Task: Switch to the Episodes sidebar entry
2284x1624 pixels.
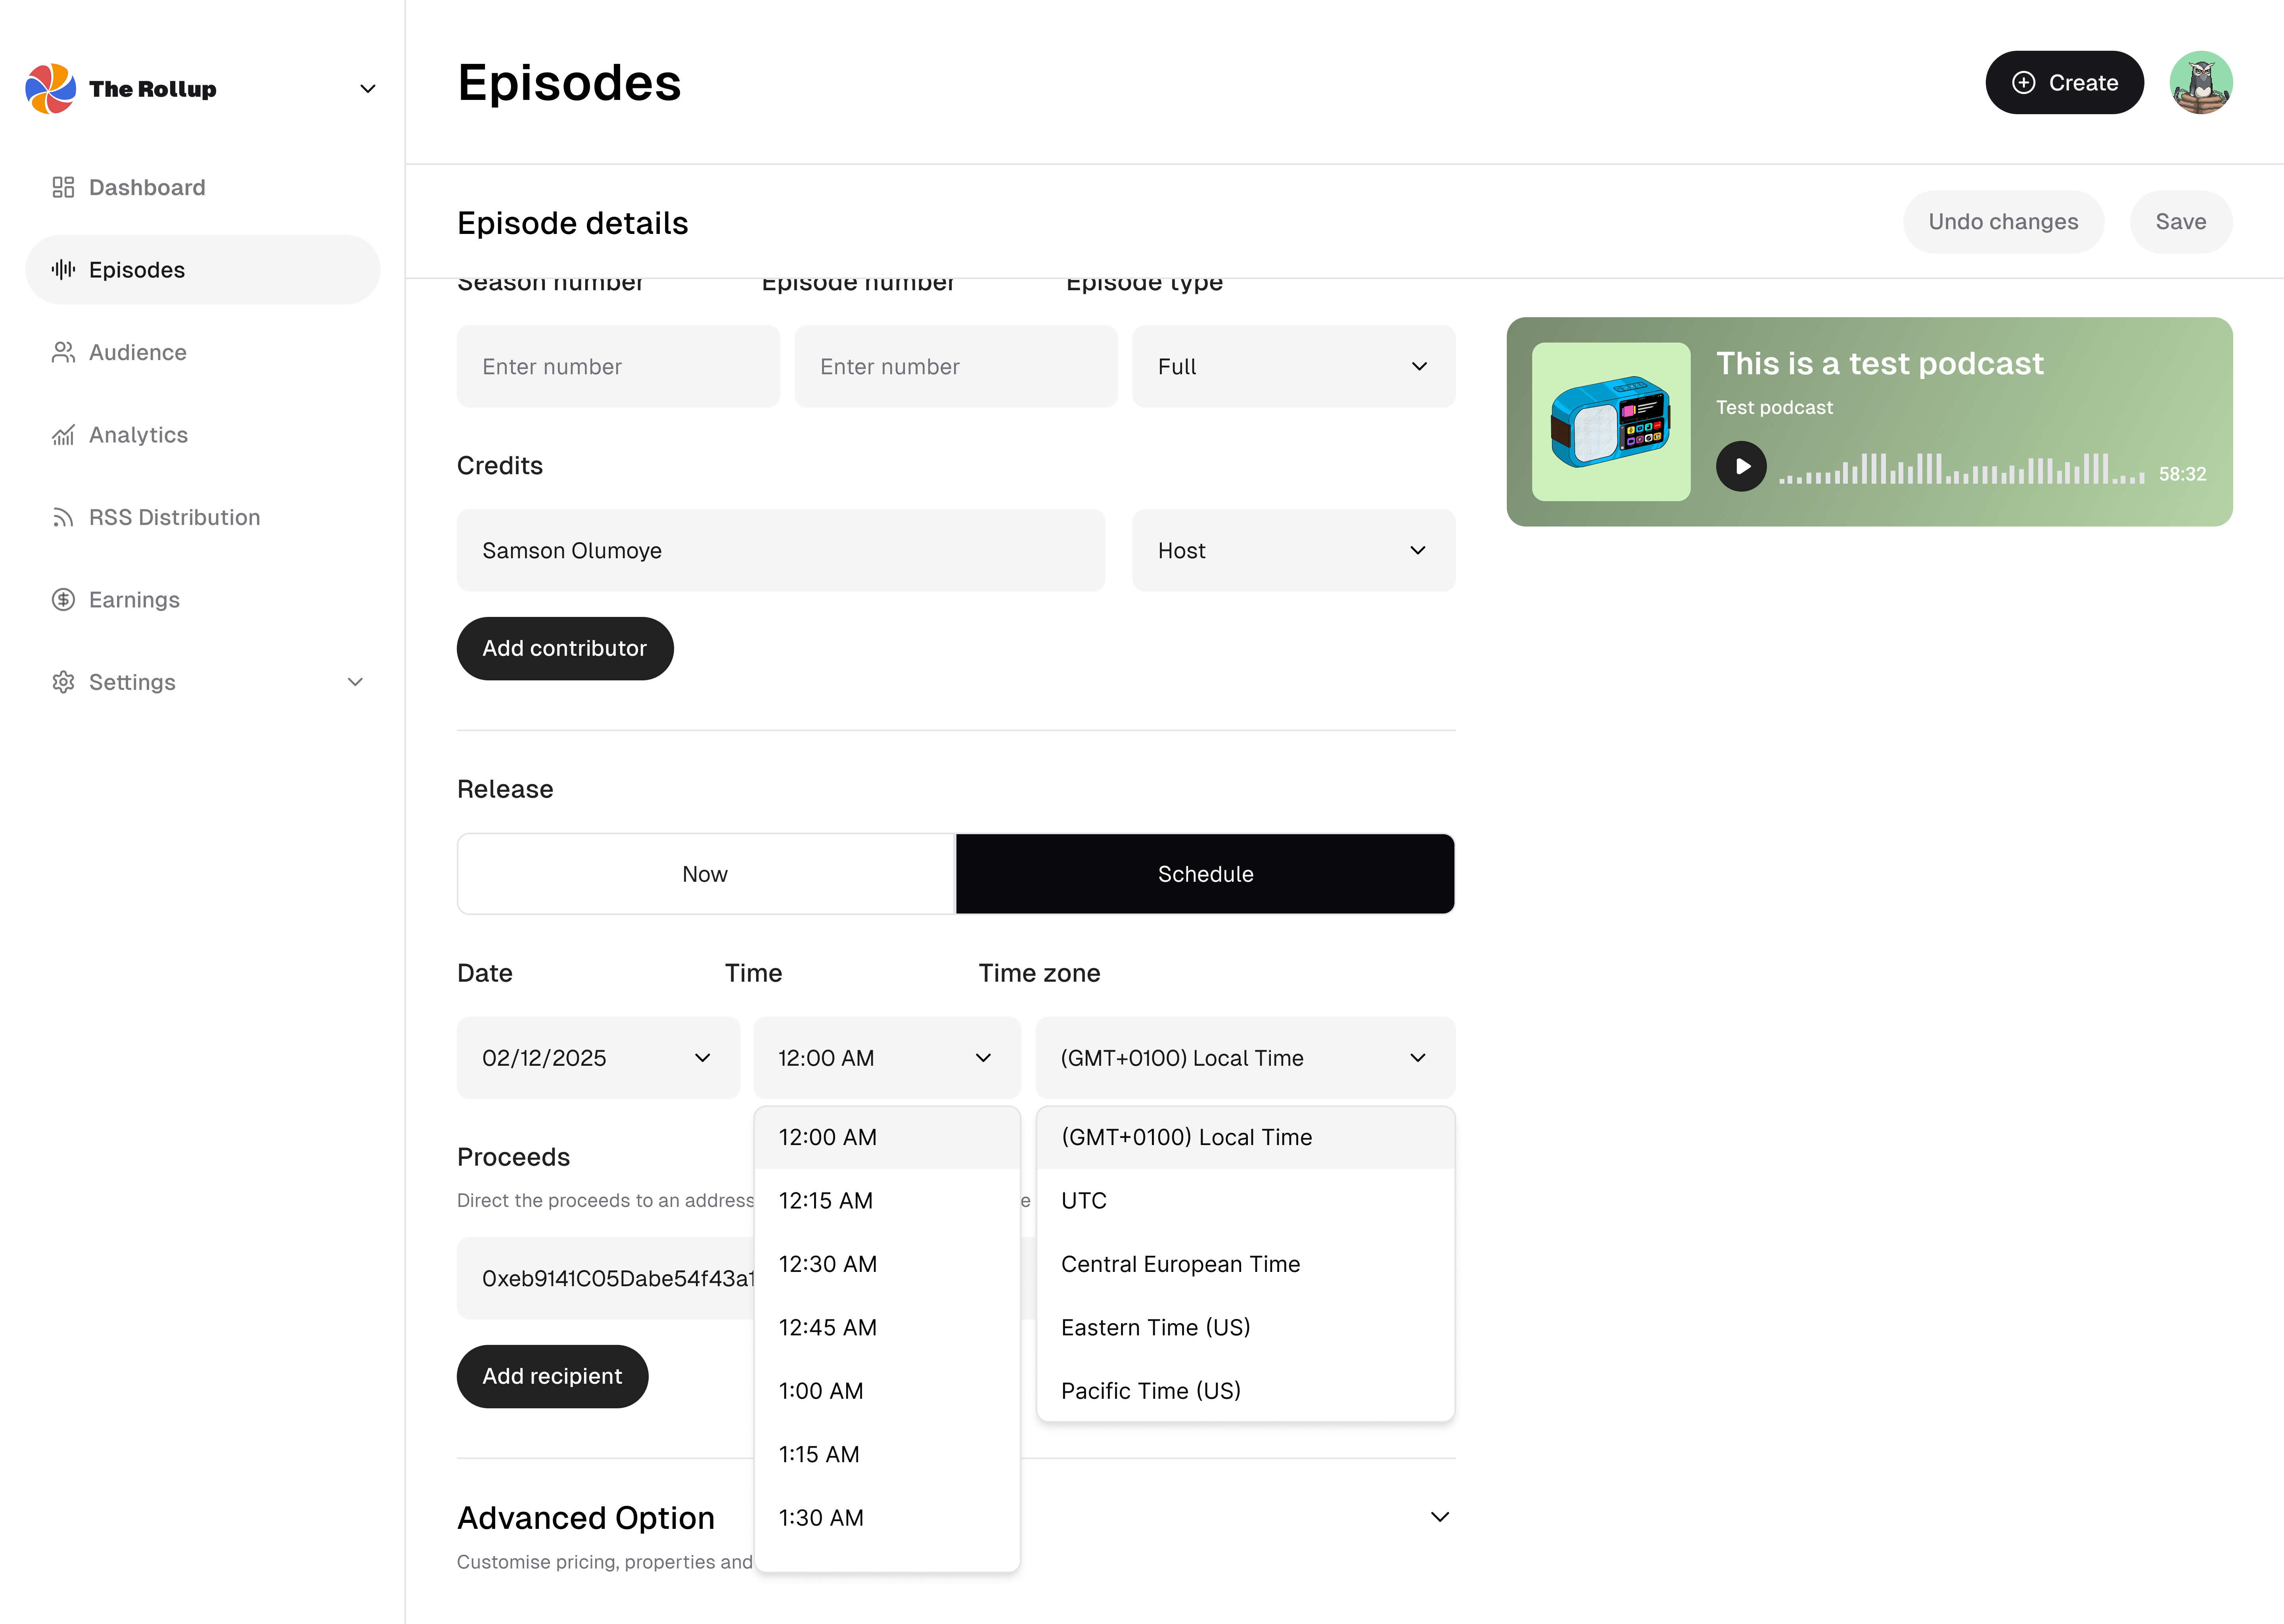Action: 137,269
